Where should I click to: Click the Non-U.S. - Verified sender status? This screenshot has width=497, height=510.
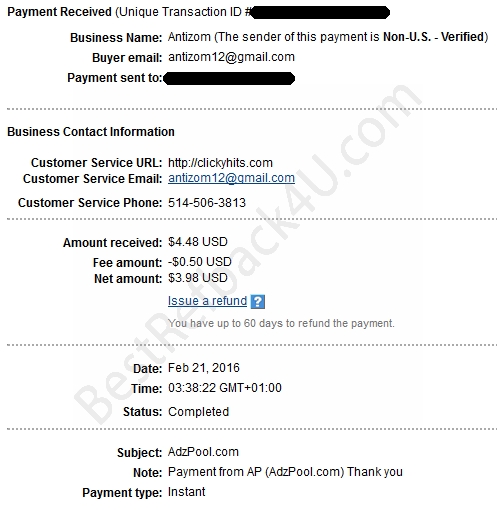click(x=434, y=37)
